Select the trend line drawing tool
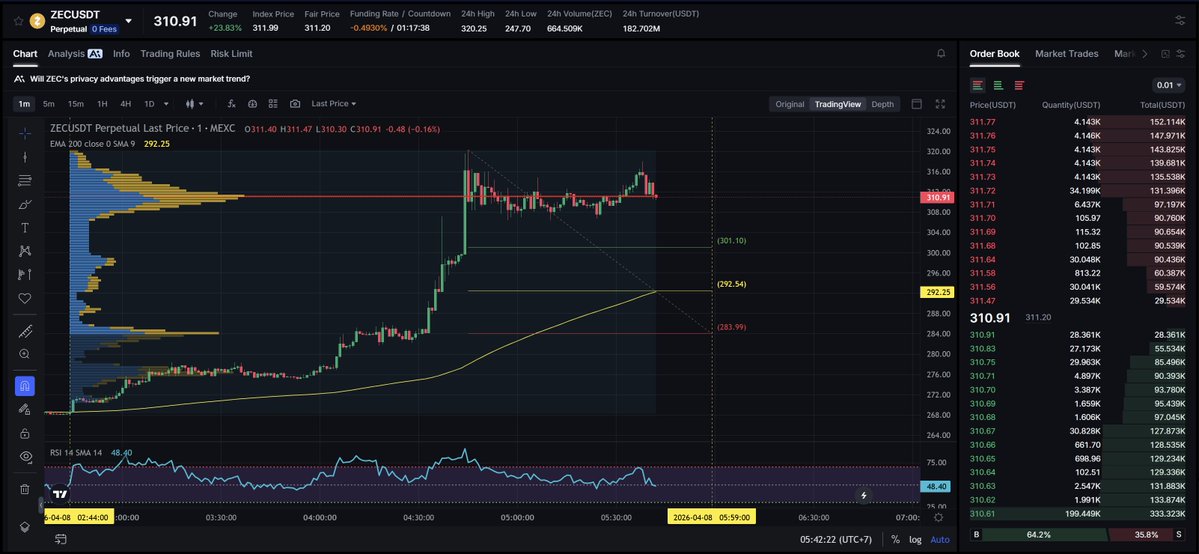The image size is (1199, 554). pos(24,157)
